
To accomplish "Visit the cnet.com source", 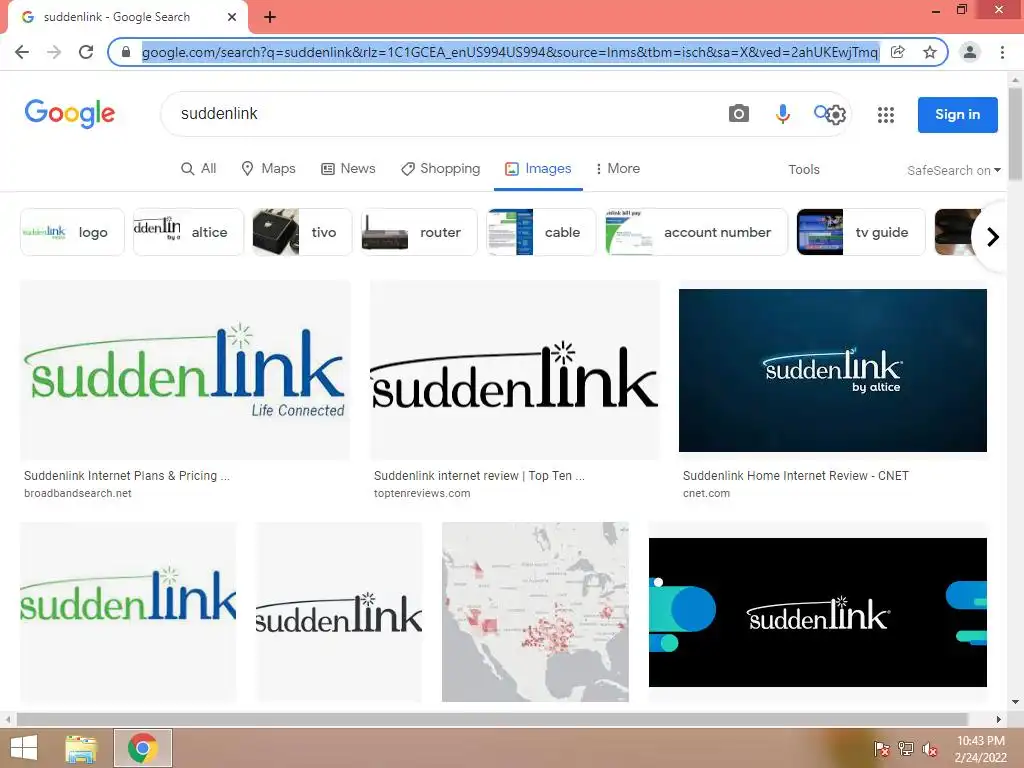I will click(x=706, y=493).
